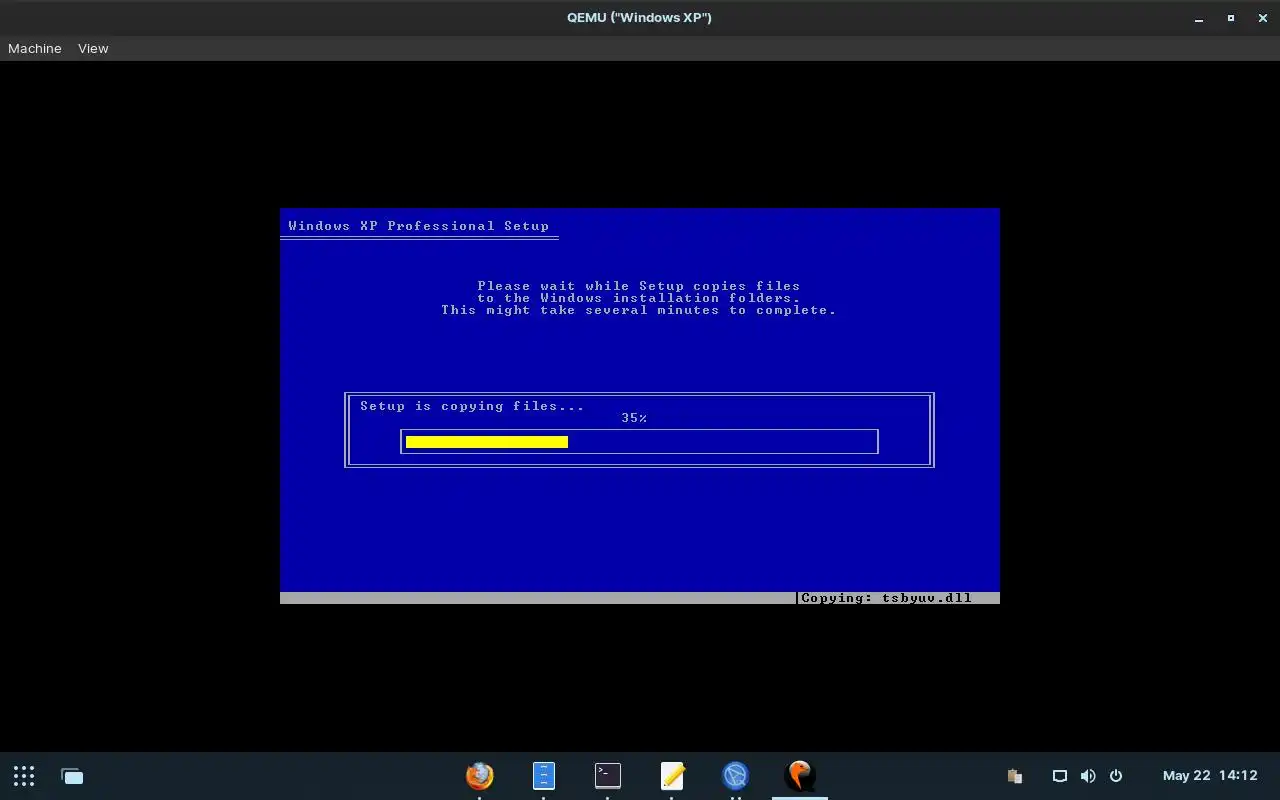Image resolution: width=1280 pixels, height=800 pixels.
Task: Open the applications grid launcher
Action: pos(24,776)
